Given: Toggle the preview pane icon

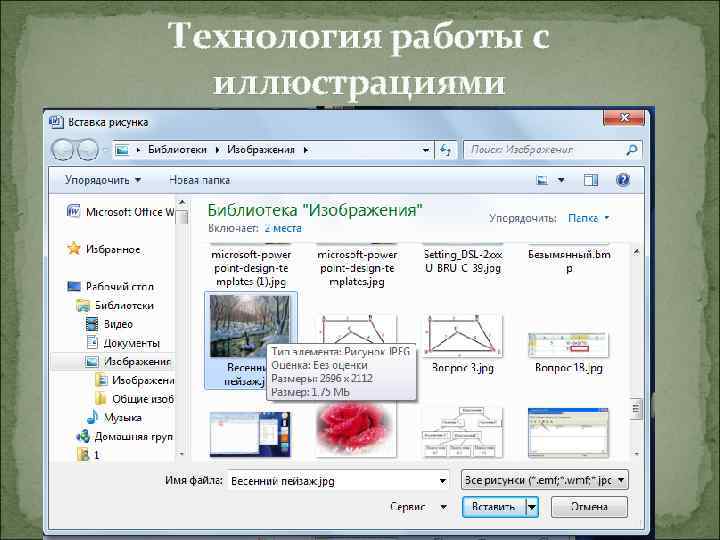Looking at the screenshot, I should point(591,180).
